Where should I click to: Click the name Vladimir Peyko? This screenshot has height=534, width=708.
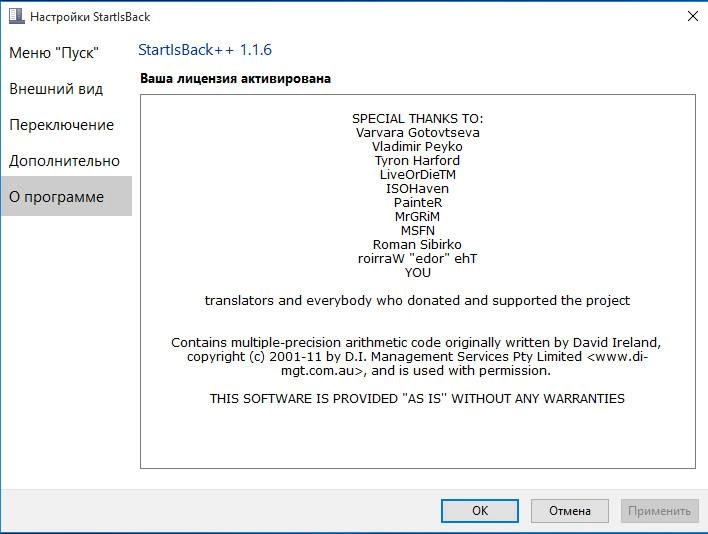click(417, 147)
